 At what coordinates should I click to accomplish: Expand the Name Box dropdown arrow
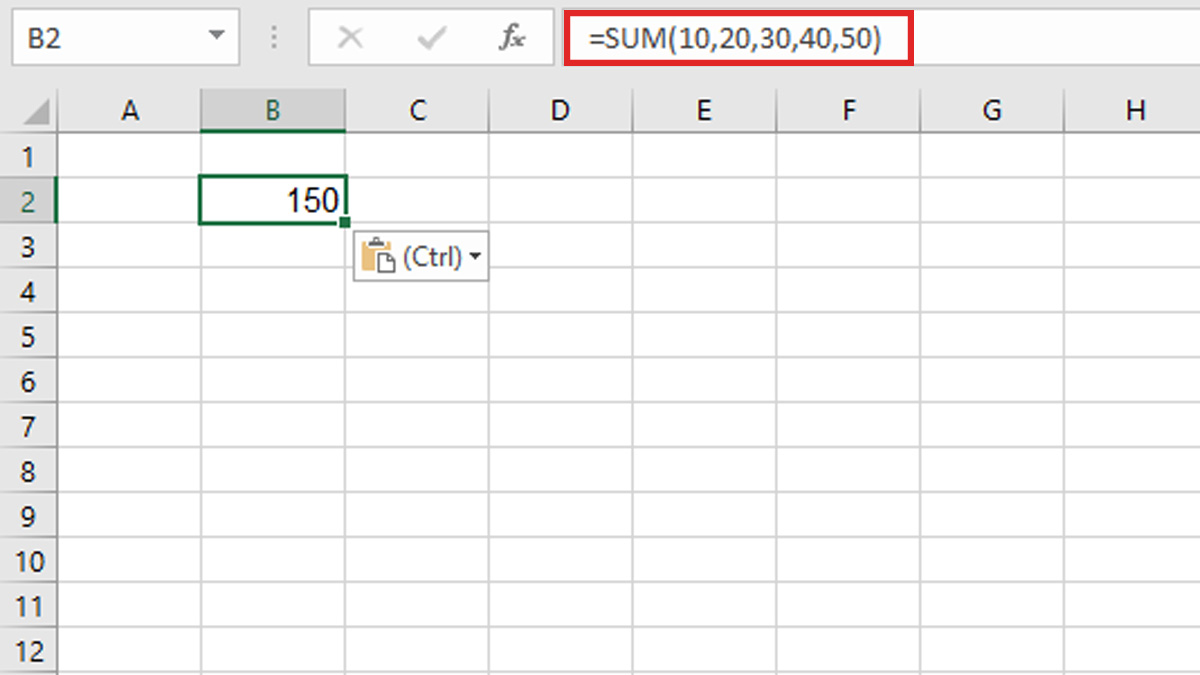click(216, 38)
